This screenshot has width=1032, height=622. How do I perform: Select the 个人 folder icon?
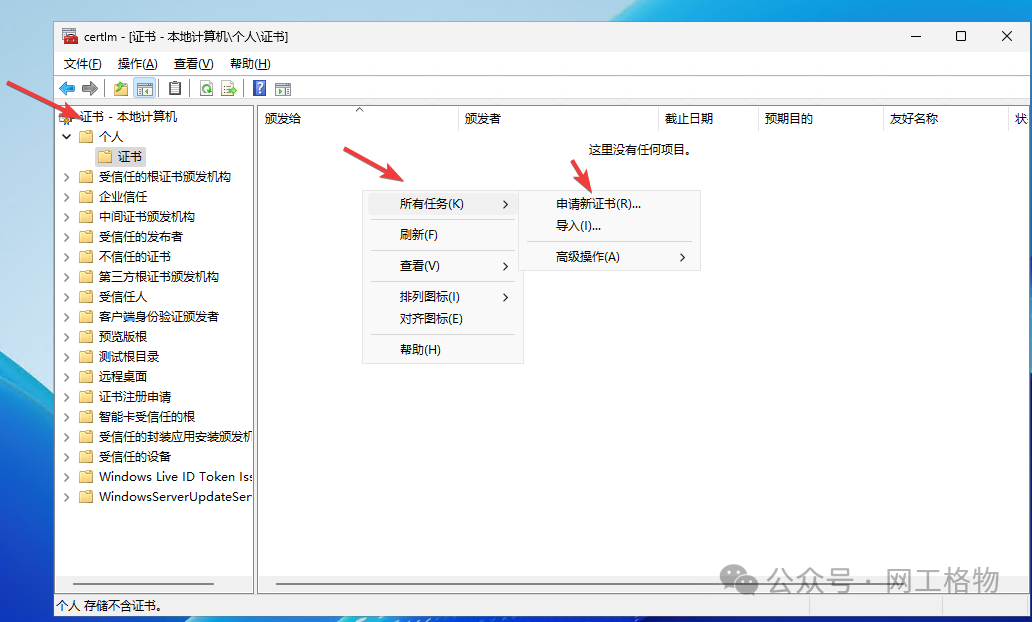[x=86, y=136]
